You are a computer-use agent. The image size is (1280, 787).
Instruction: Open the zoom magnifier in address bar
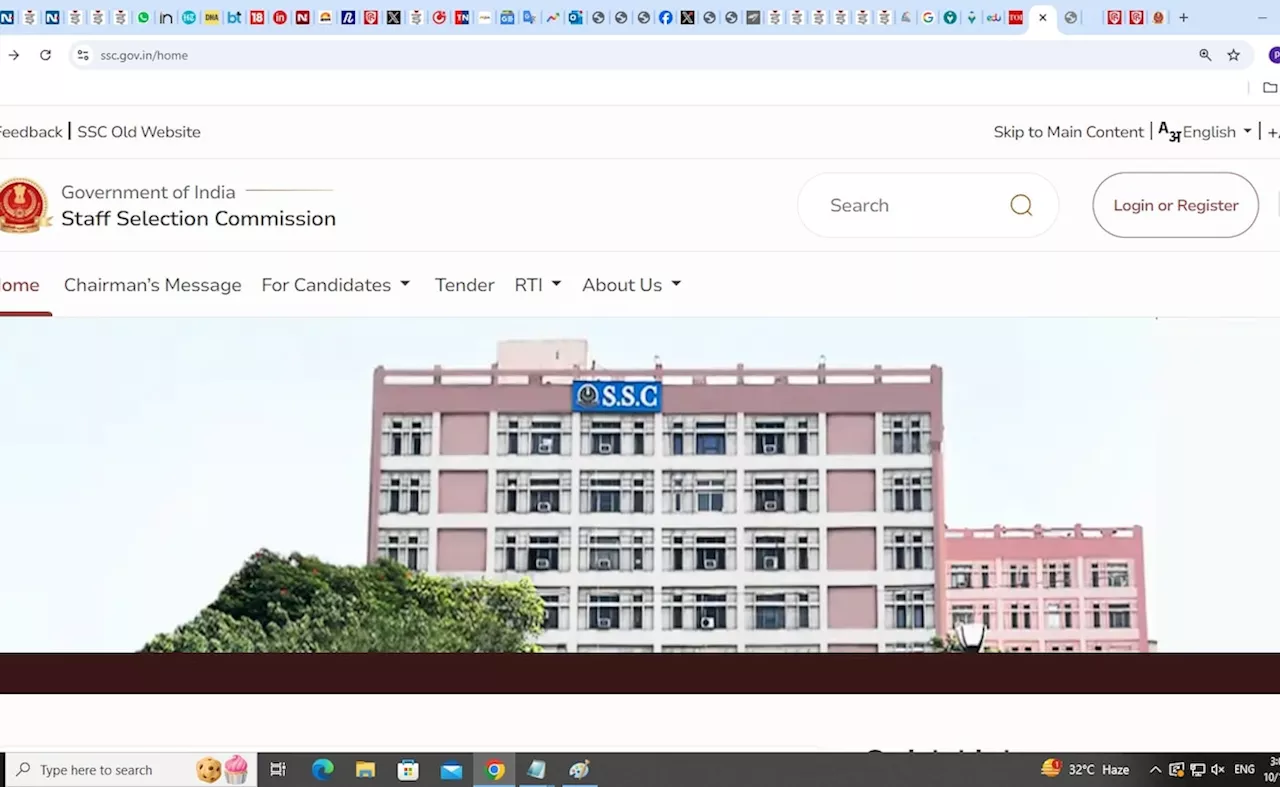1205,55
